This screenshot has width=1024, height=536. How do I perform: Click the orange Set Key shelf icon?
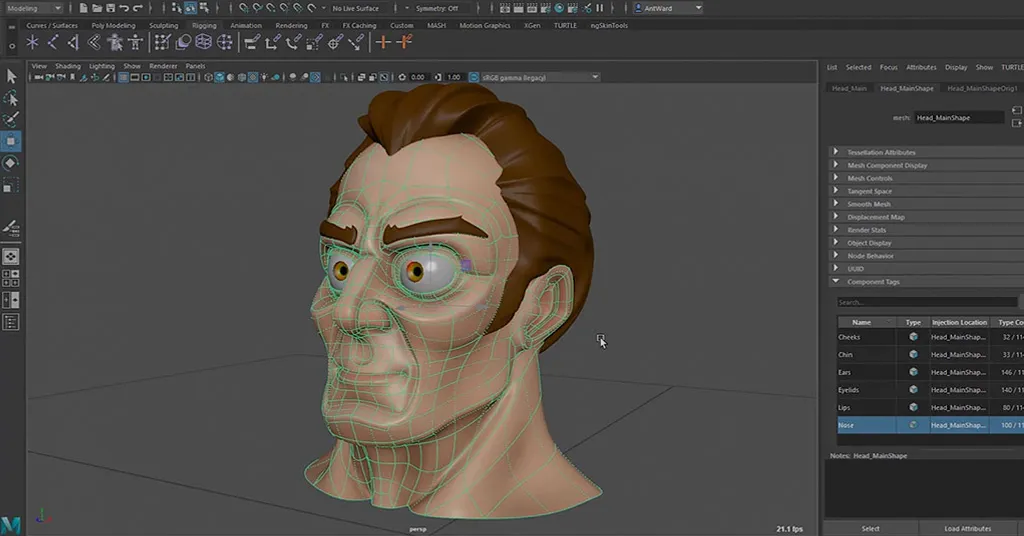point(383,43)
